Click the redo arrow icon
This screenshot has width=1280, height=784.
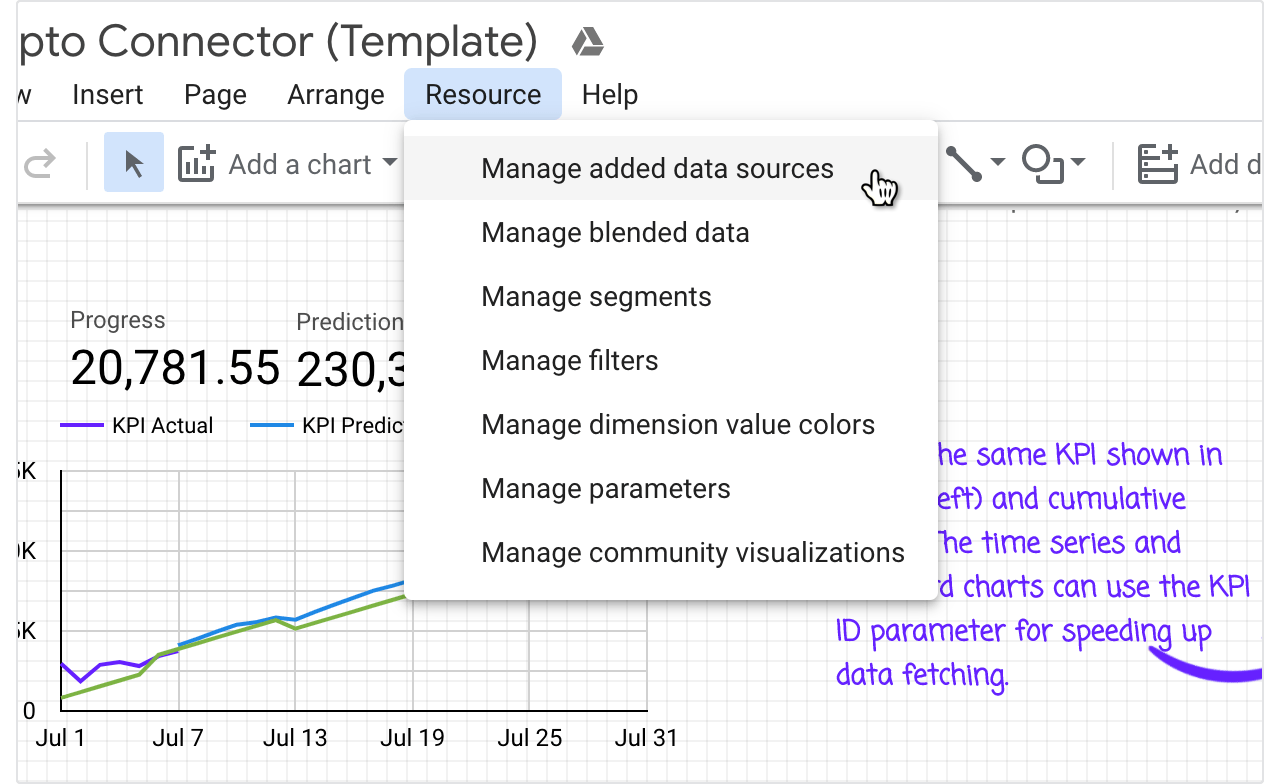[x=38, y=164]
